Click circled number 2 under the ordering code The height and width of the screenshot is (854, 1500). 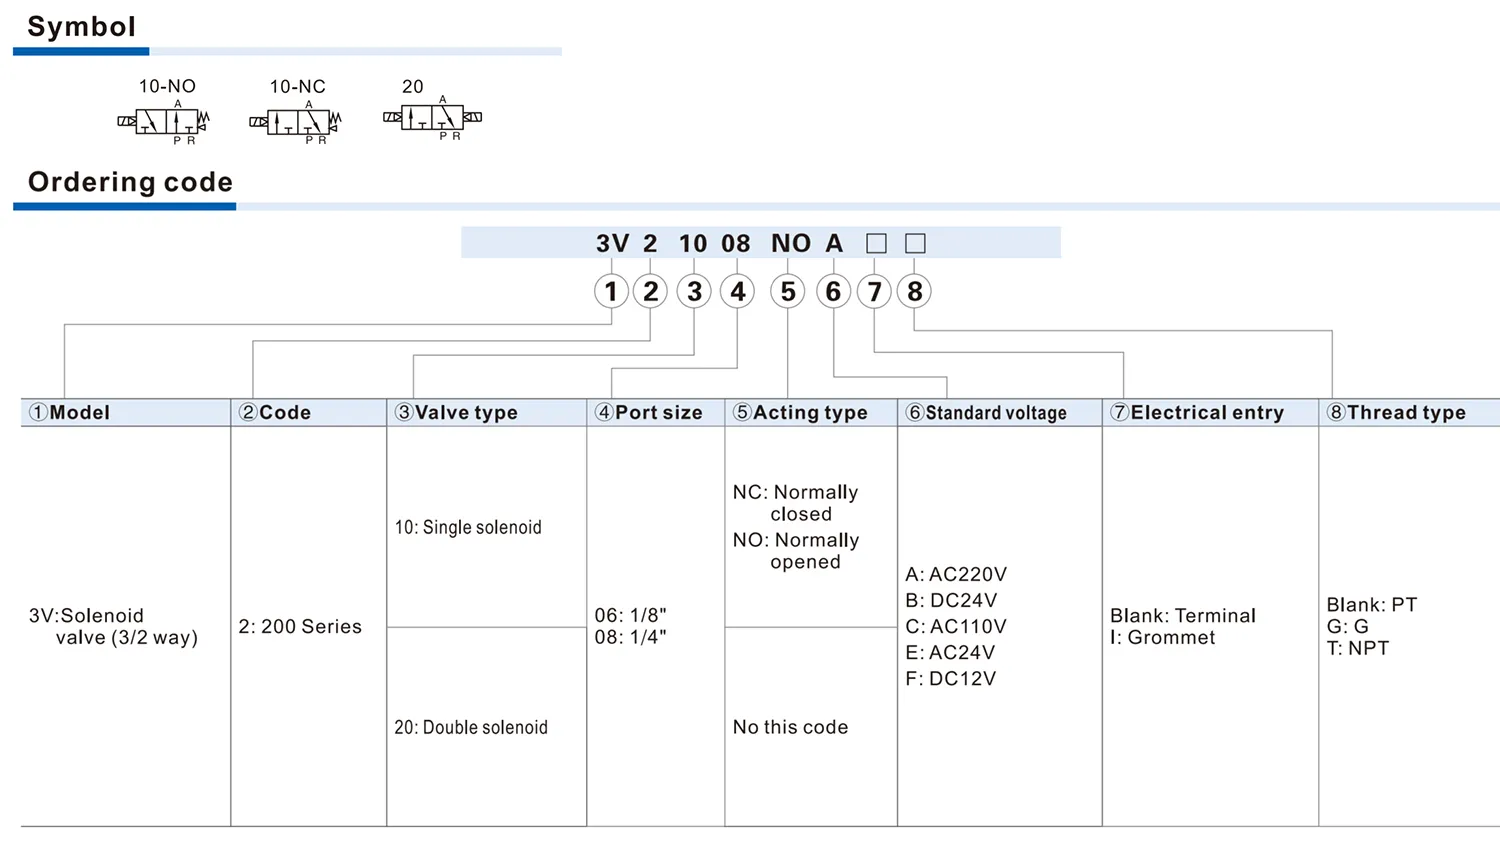click(x=650, y=291)
